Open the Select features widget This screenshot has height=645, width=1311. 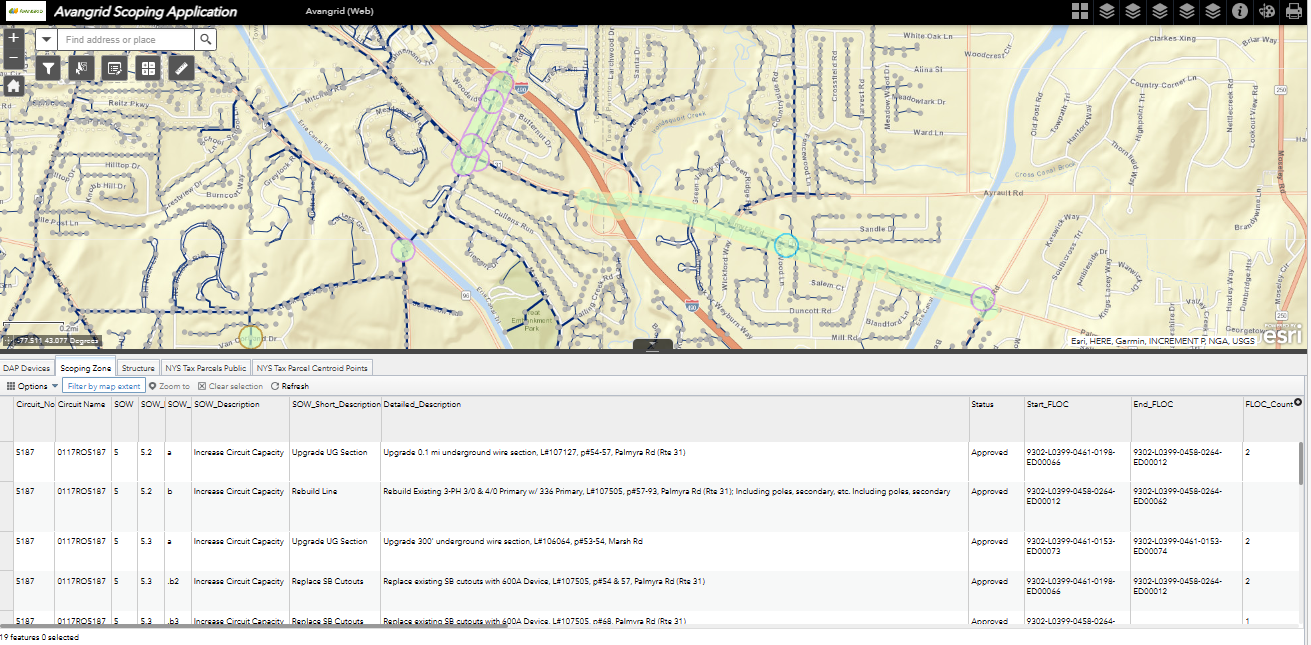click(x=82, y=68)
